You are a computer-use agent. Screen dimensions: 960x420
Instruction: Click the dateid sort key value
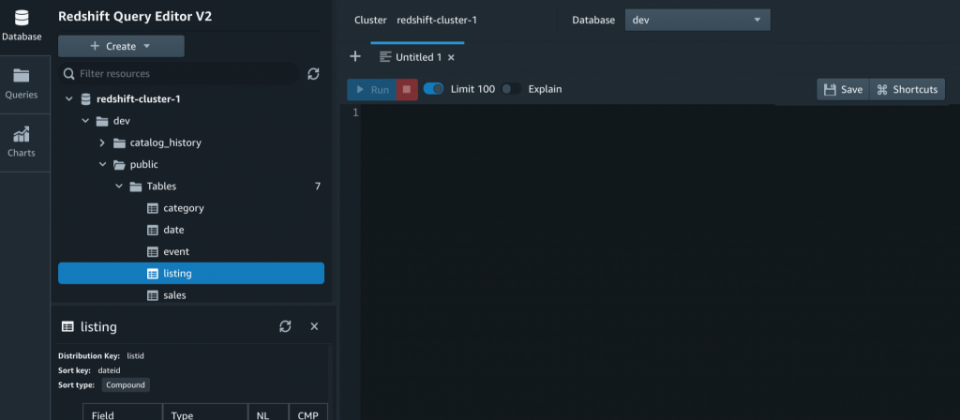[107, 370]
